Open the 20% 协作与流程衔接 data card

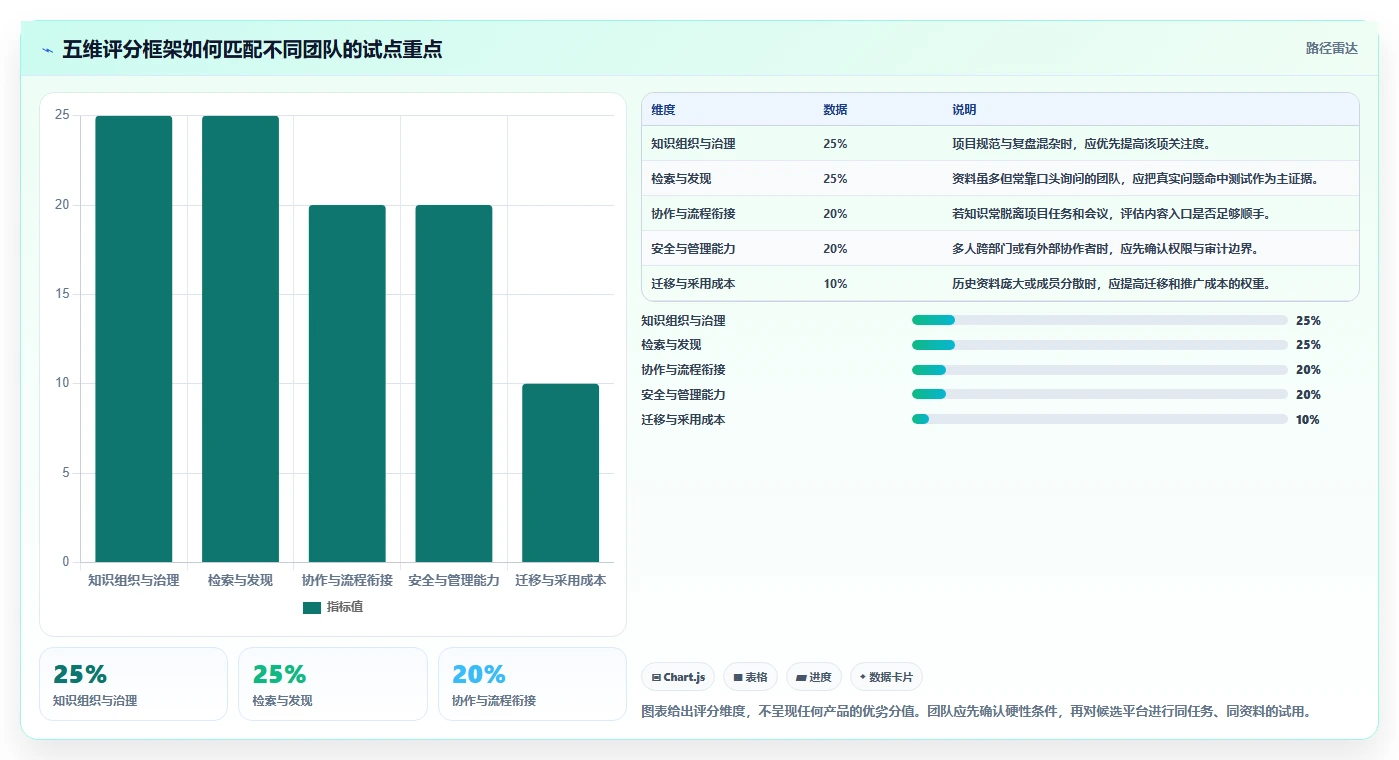[x=532, y=684]
